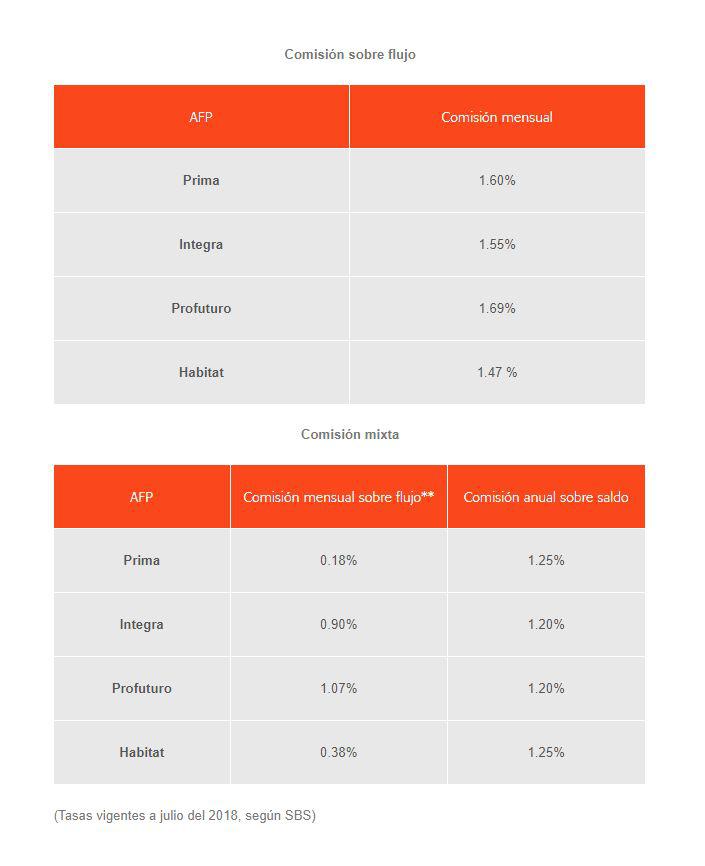Select the "Comisión mensual sobre flujo**" header

[338, 497]
